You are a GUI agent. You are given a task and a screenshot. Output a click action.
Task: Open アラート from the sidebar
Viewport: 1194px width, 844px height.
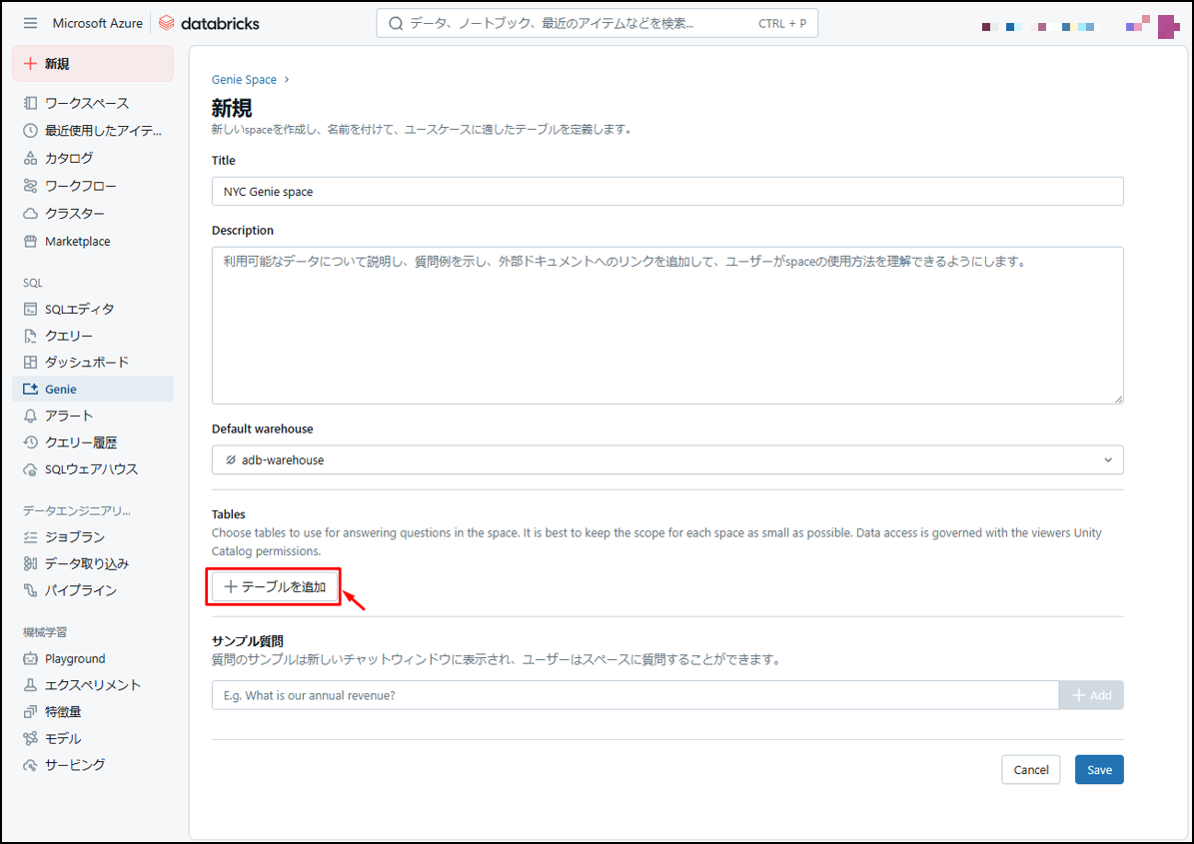[68, 416]
